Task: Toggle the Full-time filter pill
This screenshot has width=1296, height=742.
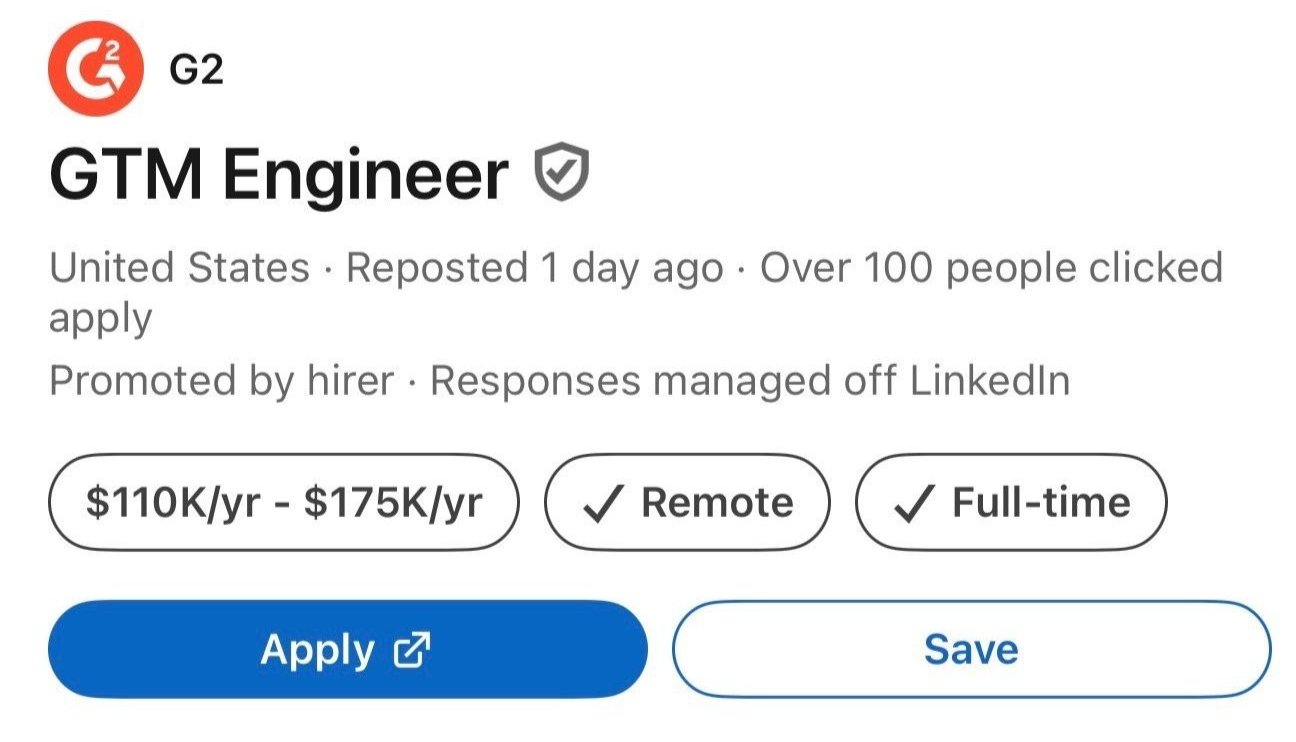Action: 1011,502
